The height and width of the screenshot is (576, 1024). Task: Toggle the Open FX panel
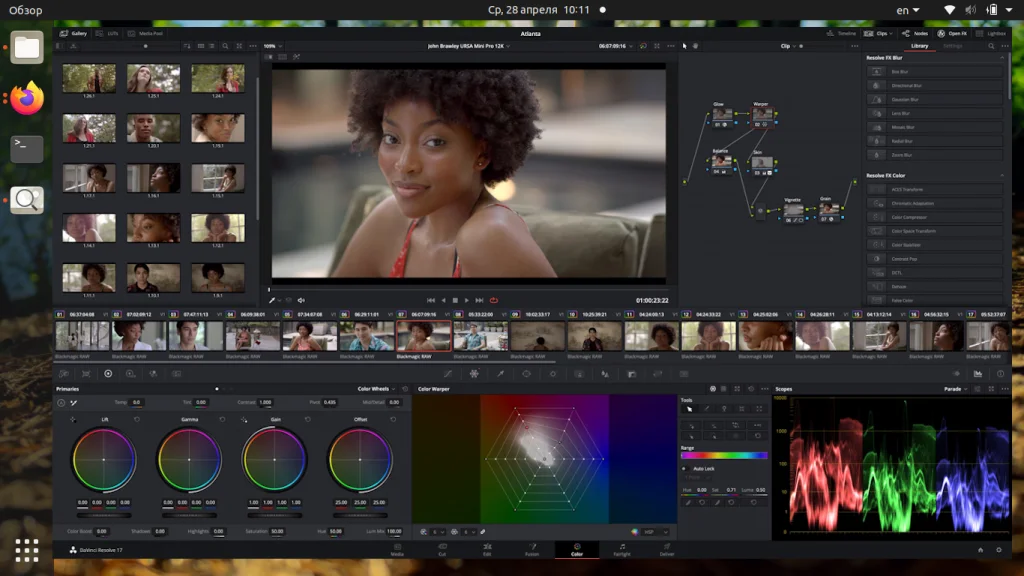click(x=951, y=33)
